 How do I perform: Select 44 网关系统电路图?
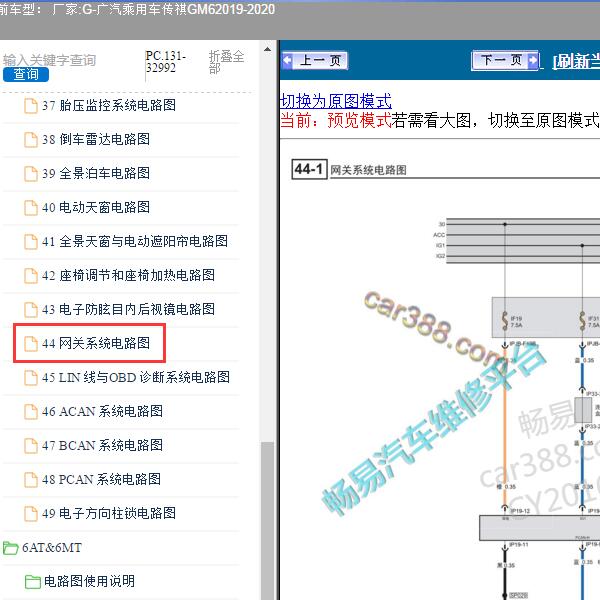click(96, 343)
